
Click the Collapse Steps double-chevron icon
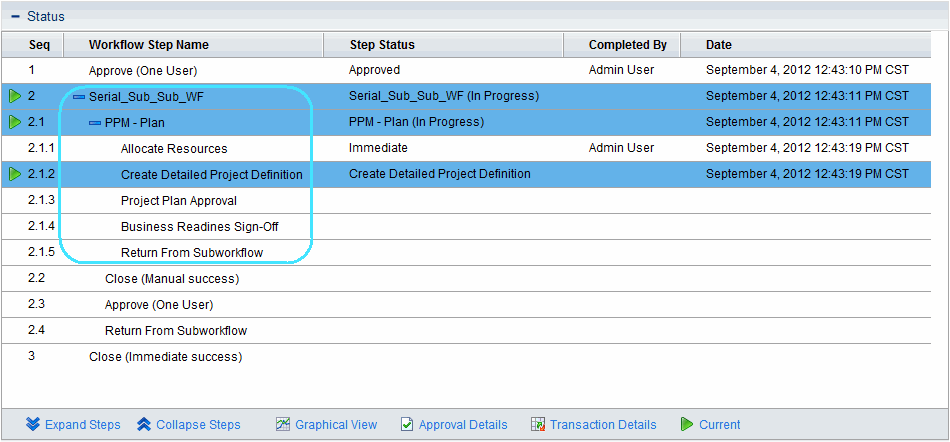(144, 424)
